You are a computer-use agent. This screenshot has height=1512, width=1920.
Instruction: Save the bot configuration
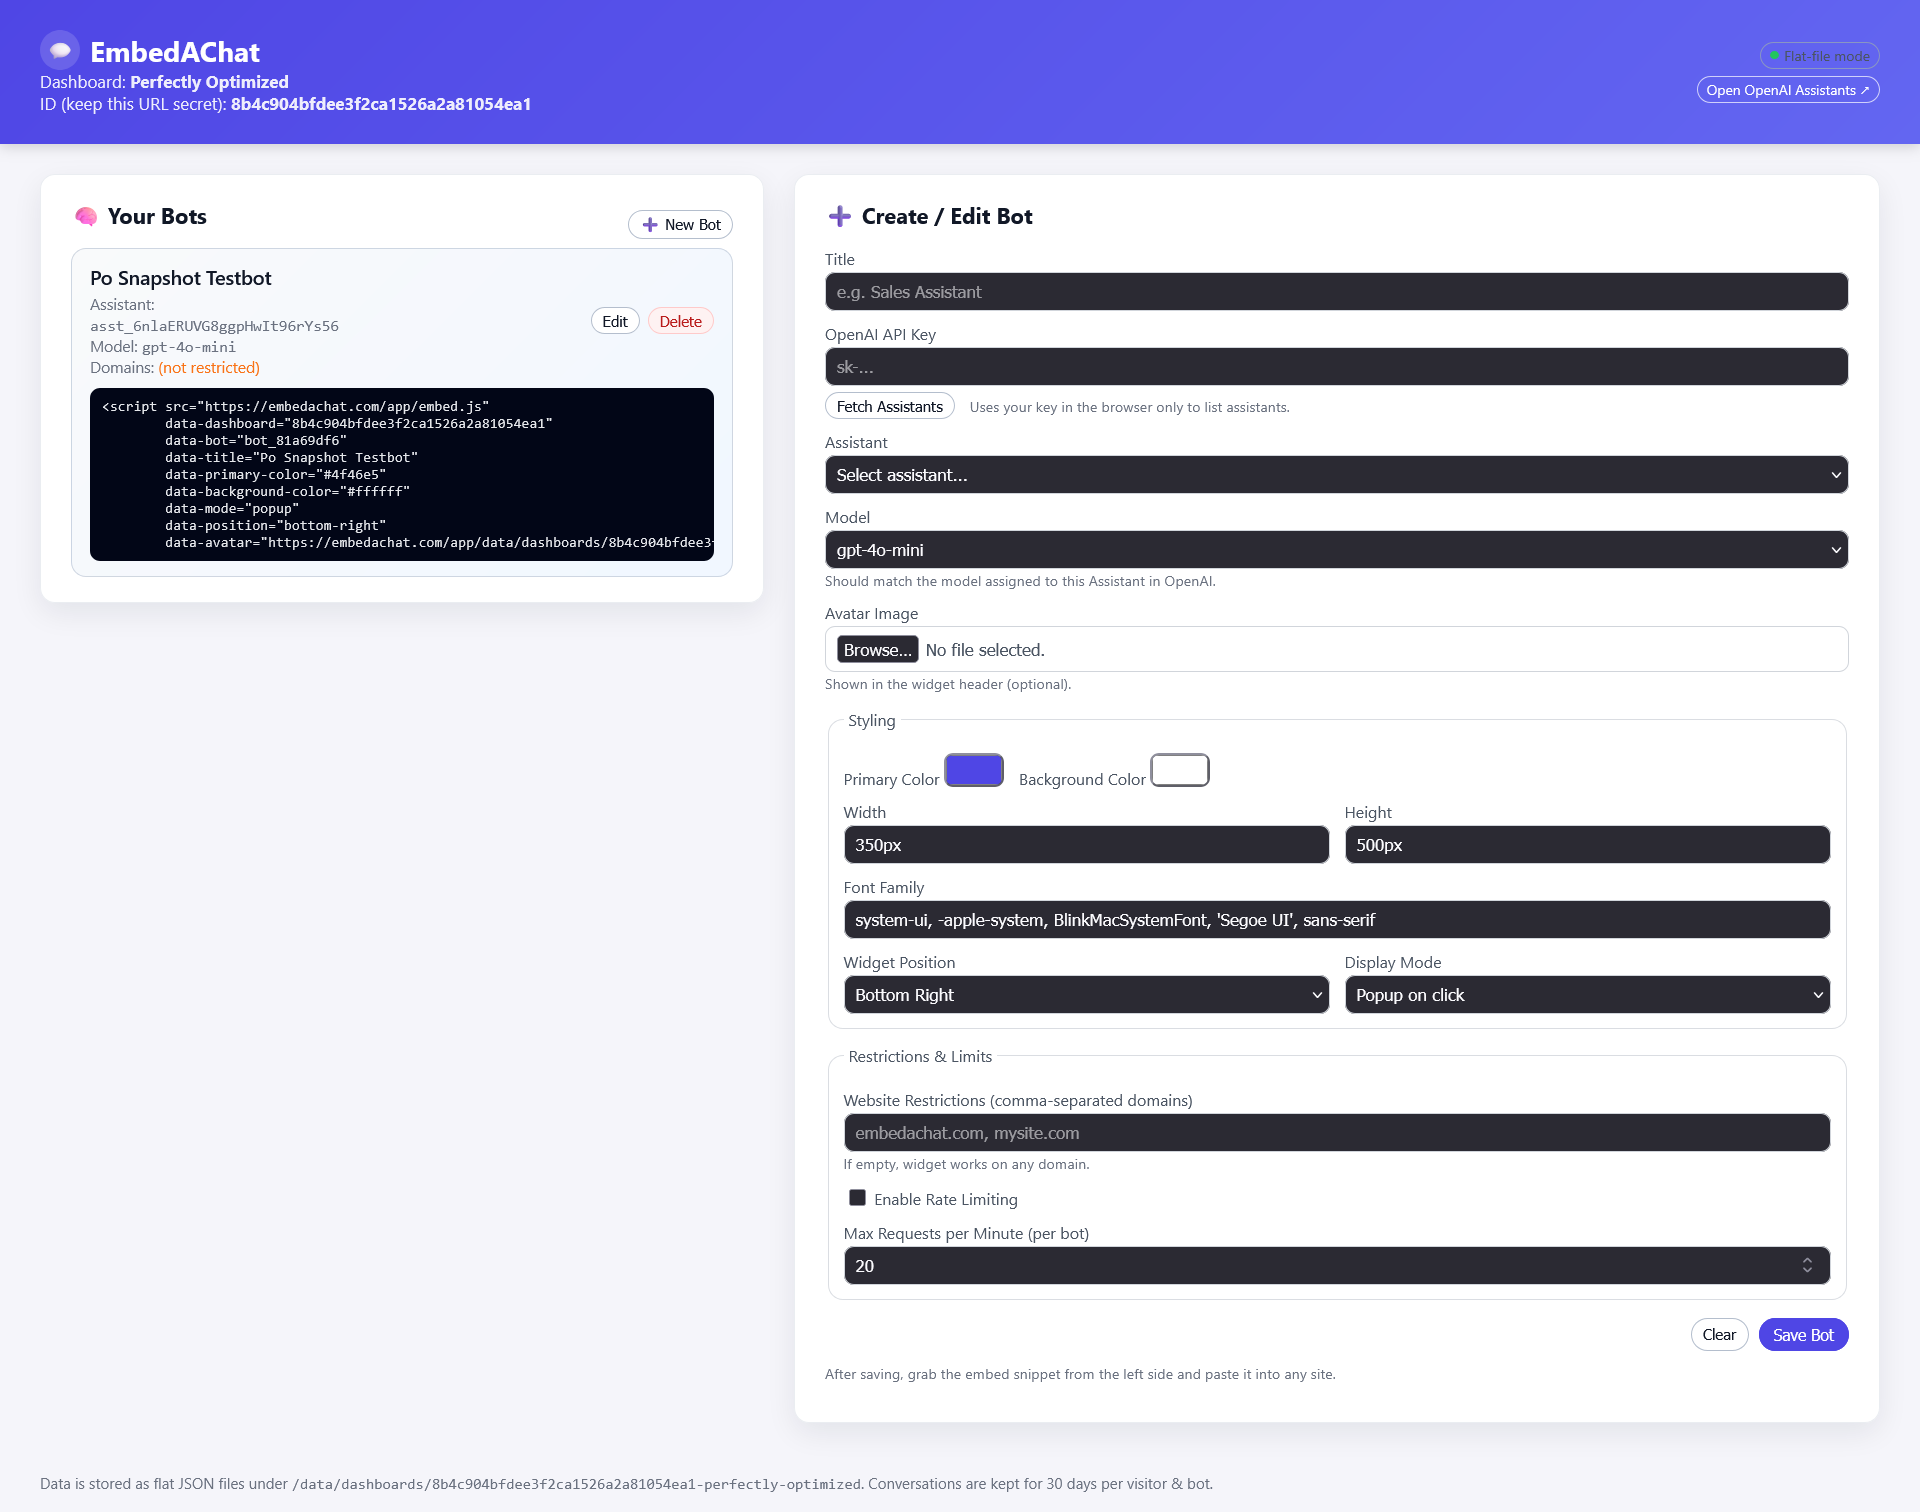click(x=1803, y=1334)
